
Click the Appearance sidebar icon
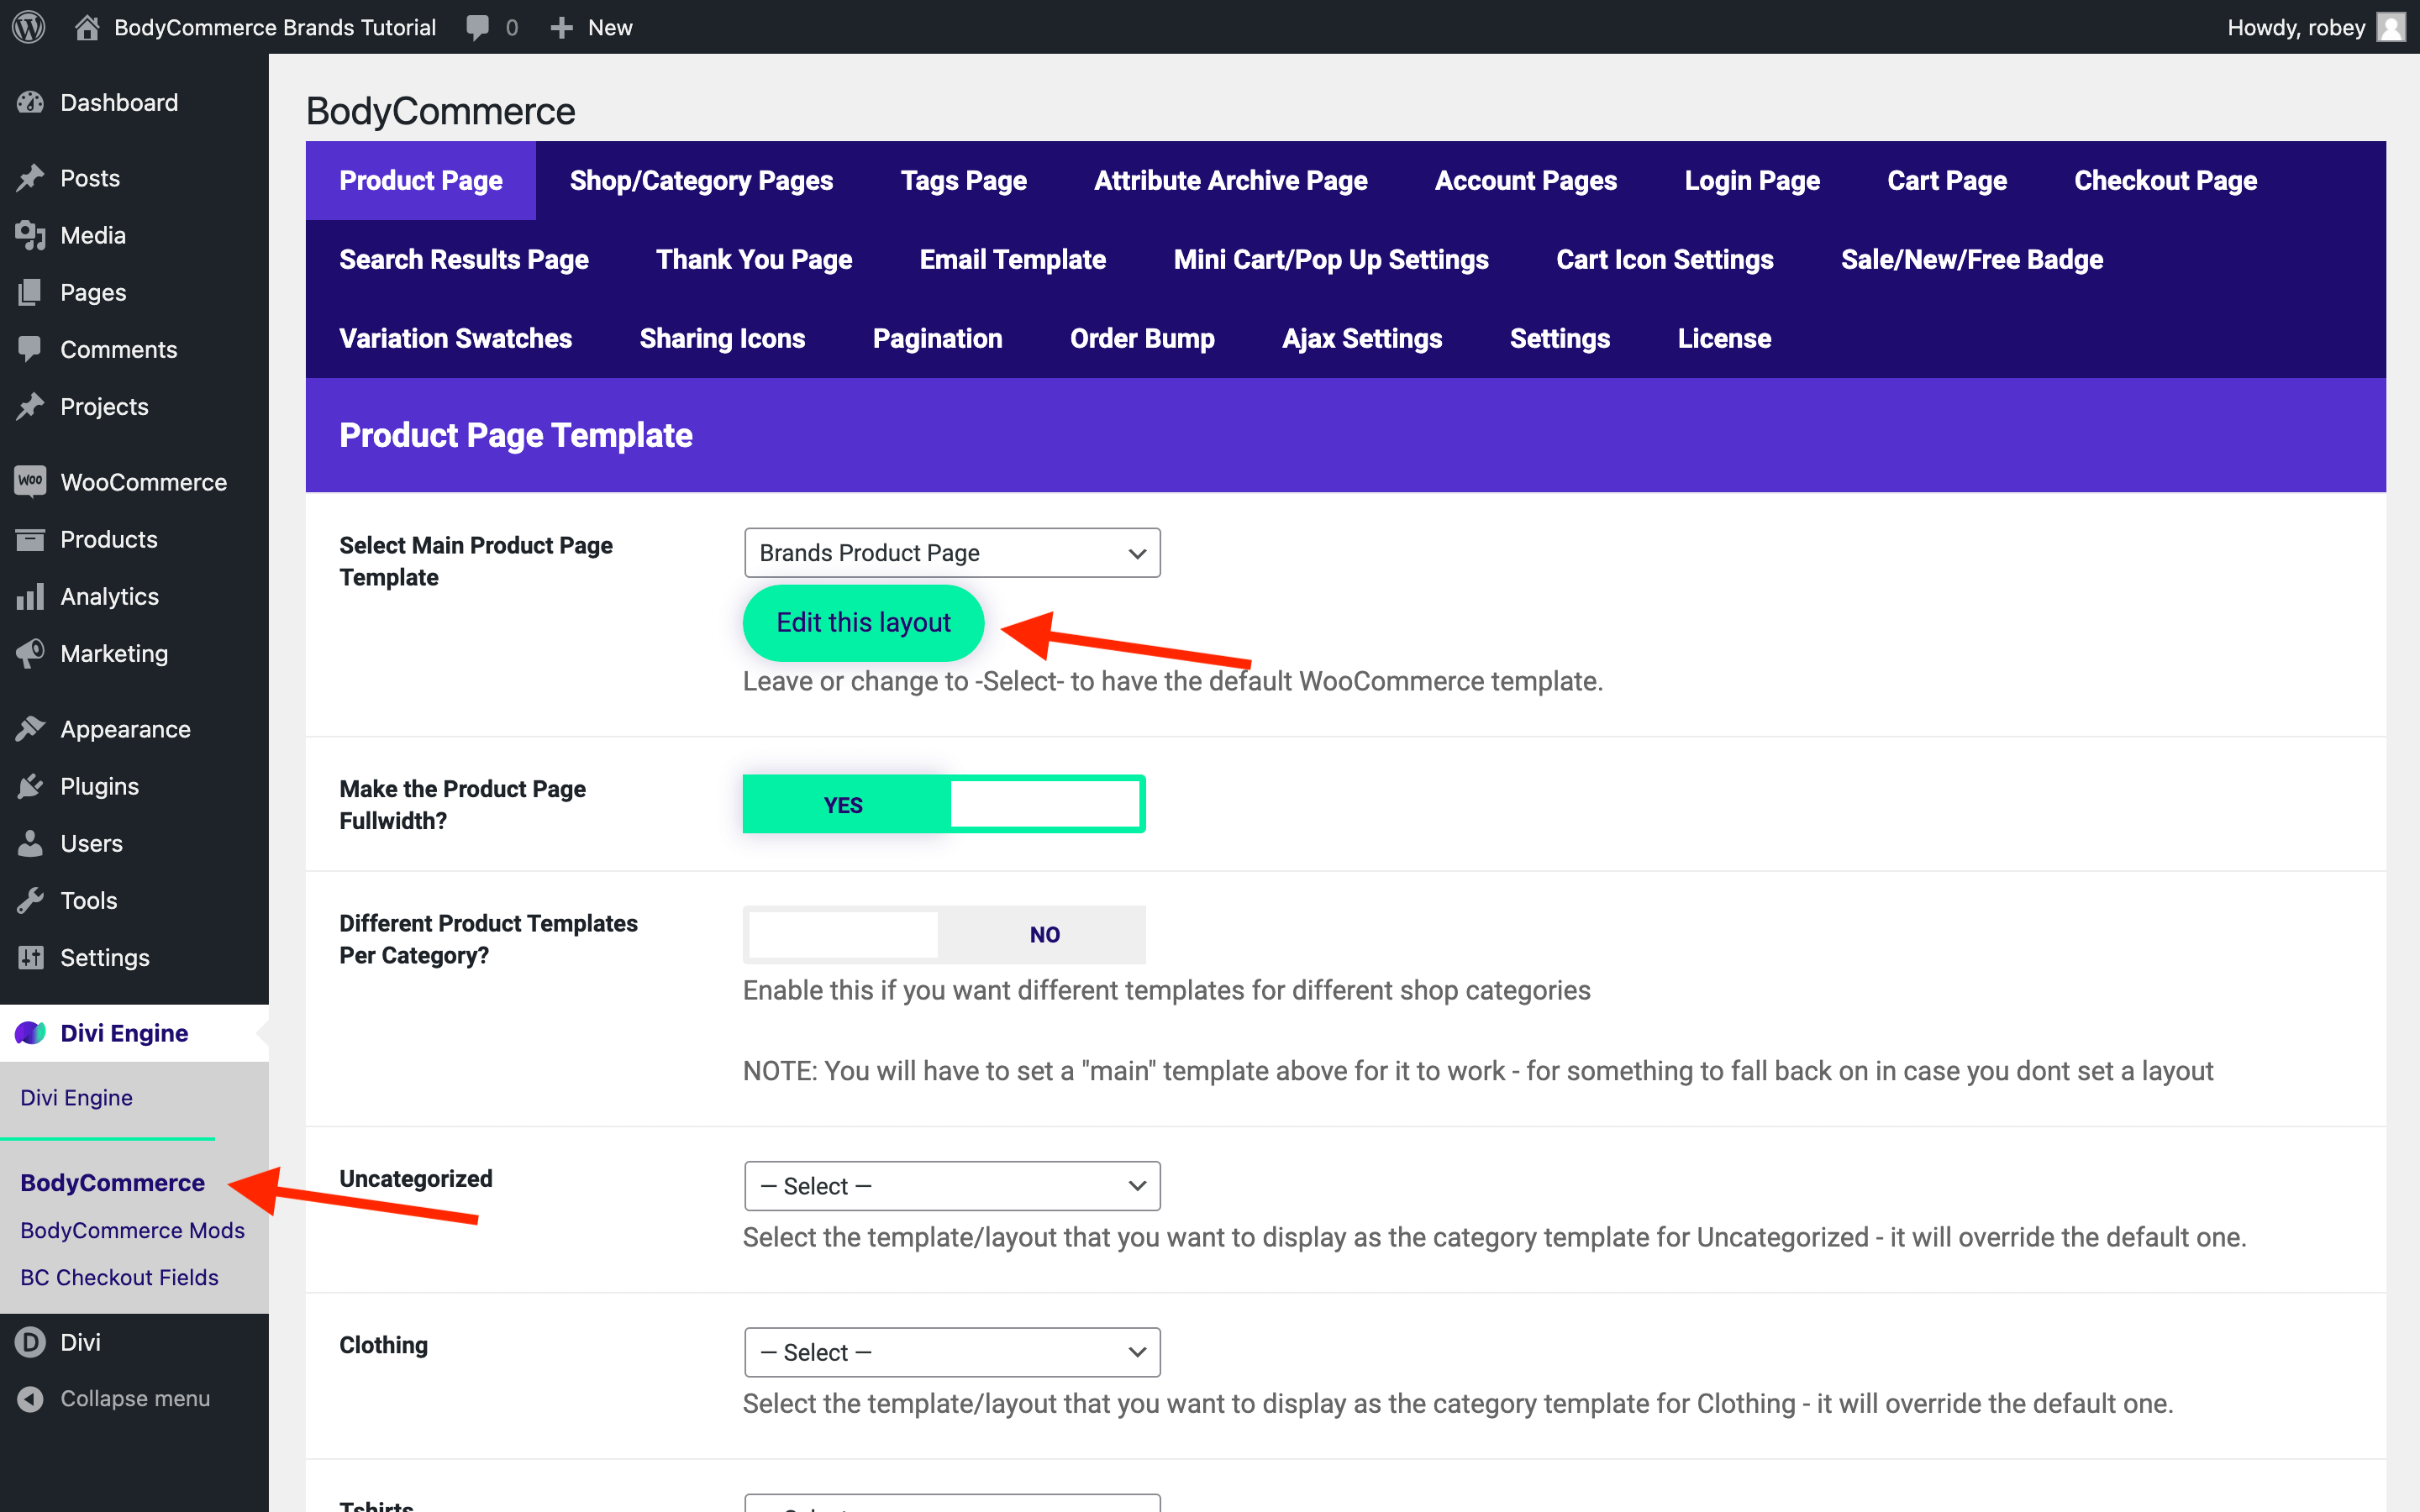pos(29,728)
